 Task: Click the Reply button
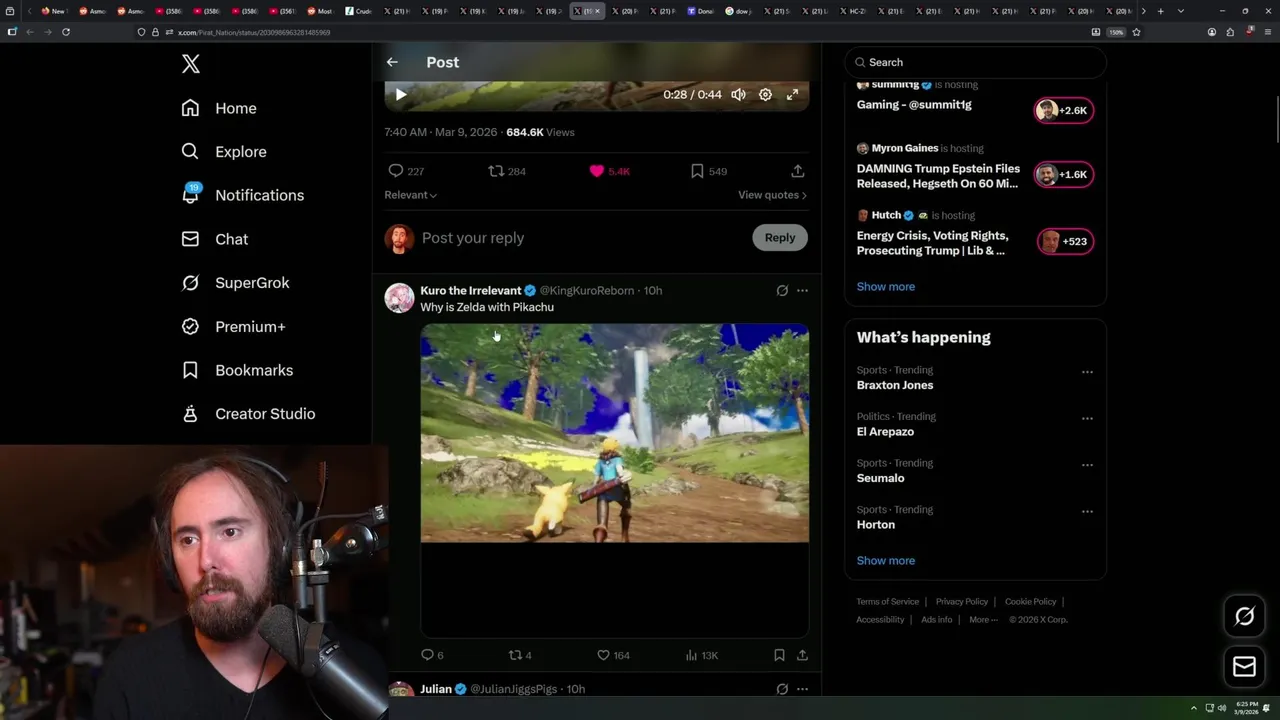click(780, 238)
